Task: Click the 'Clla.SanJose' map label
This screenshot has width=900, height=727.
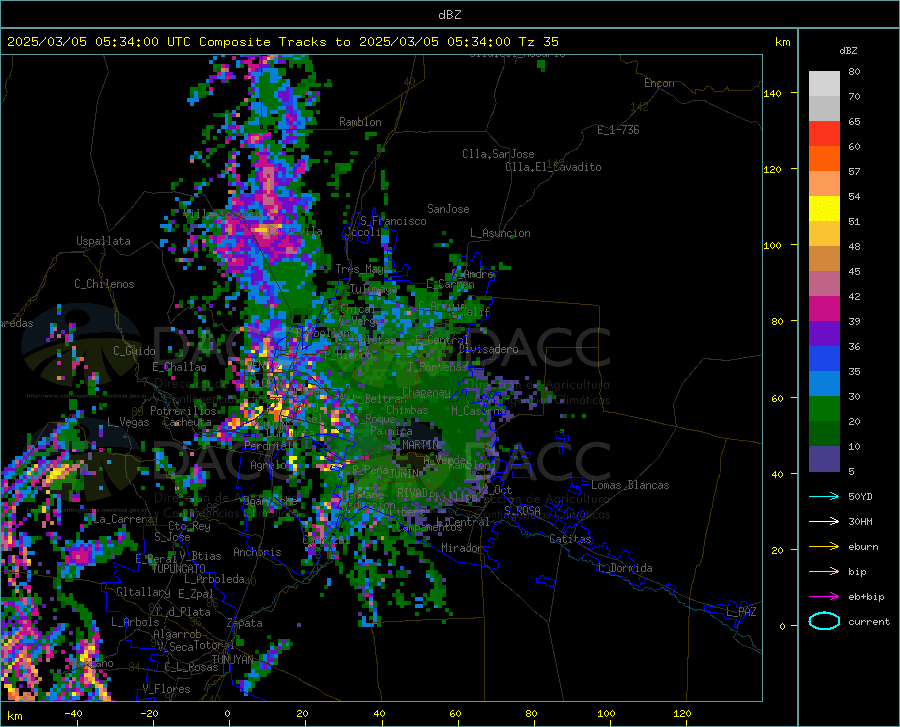Action: 498,154
